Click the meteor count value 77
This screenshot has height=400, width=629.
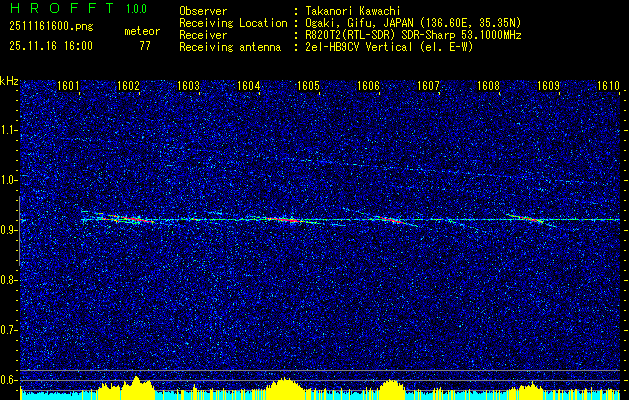(145, 46)
